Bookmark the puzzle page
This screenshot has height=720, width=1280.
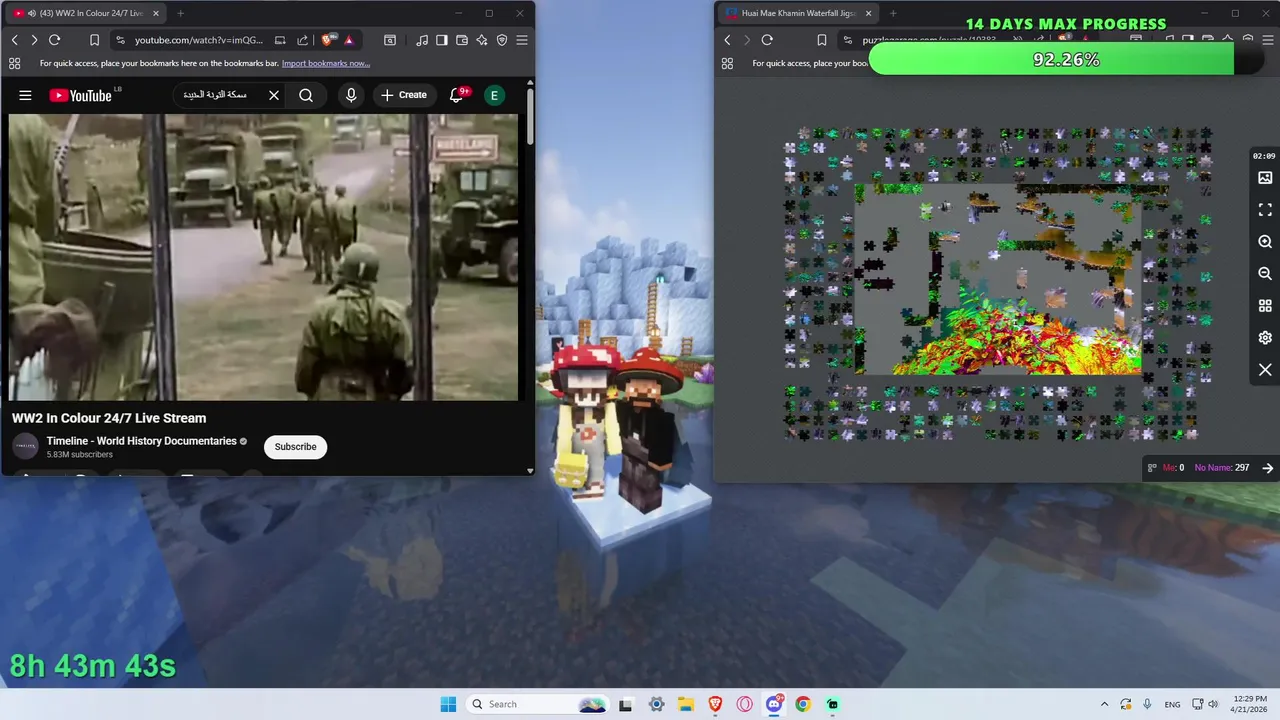pos(822,40)
